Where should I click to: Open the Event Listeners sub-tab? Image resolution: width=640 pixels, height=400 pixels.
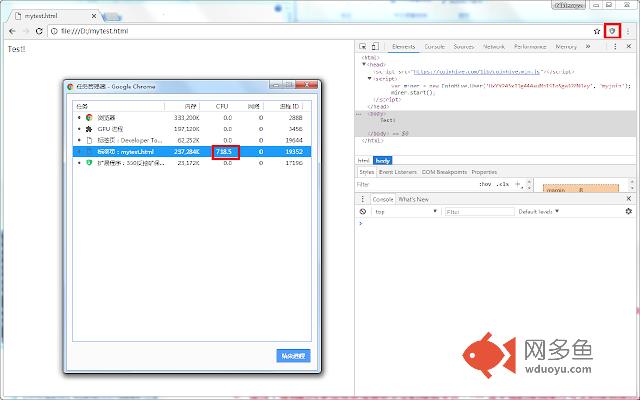398,172
